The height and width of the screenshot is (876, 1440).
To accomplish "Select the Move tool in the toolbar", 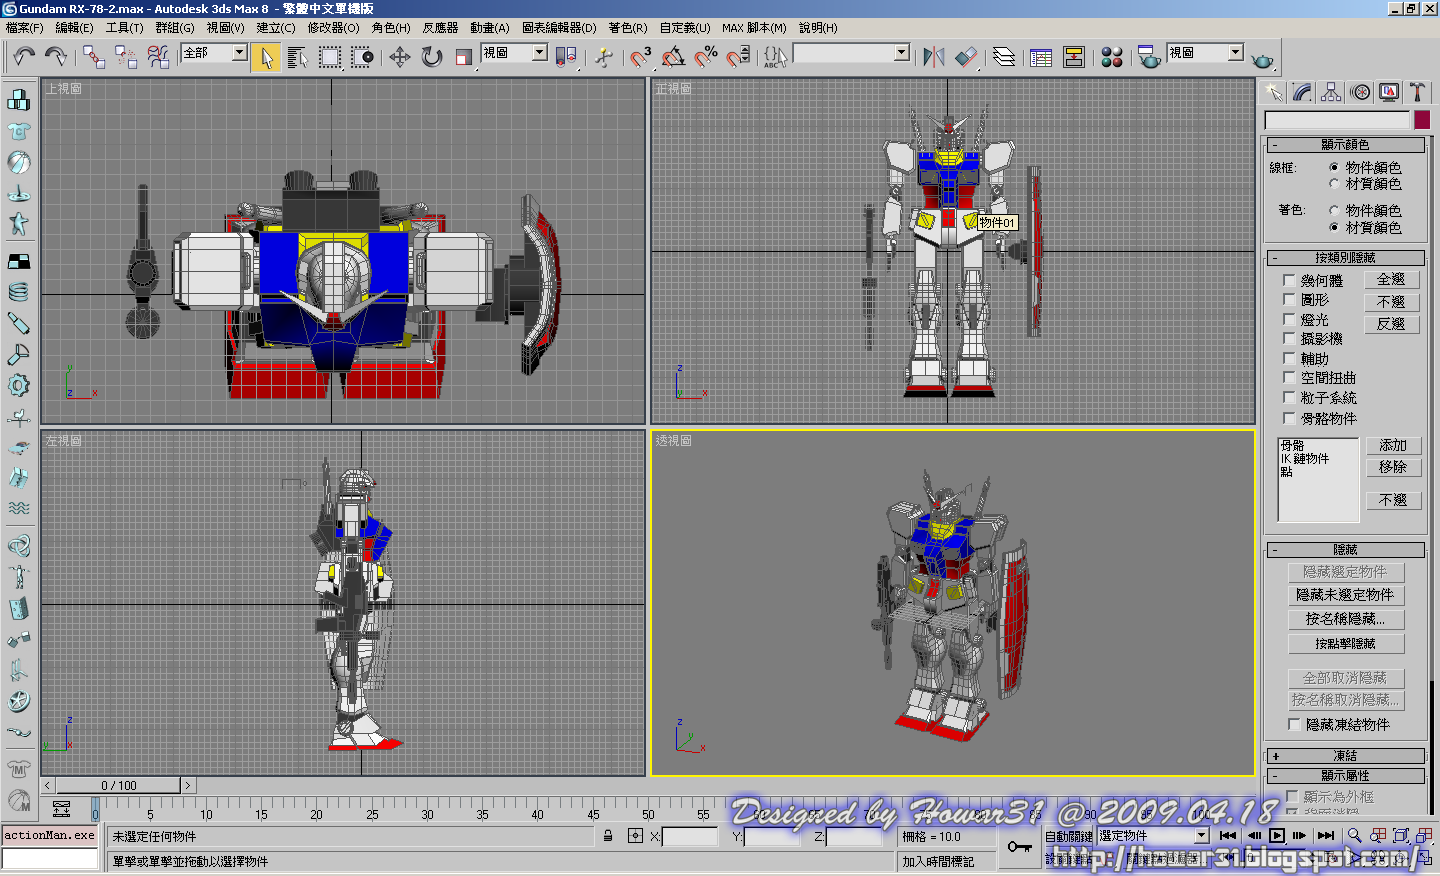I will pos(400,57).
